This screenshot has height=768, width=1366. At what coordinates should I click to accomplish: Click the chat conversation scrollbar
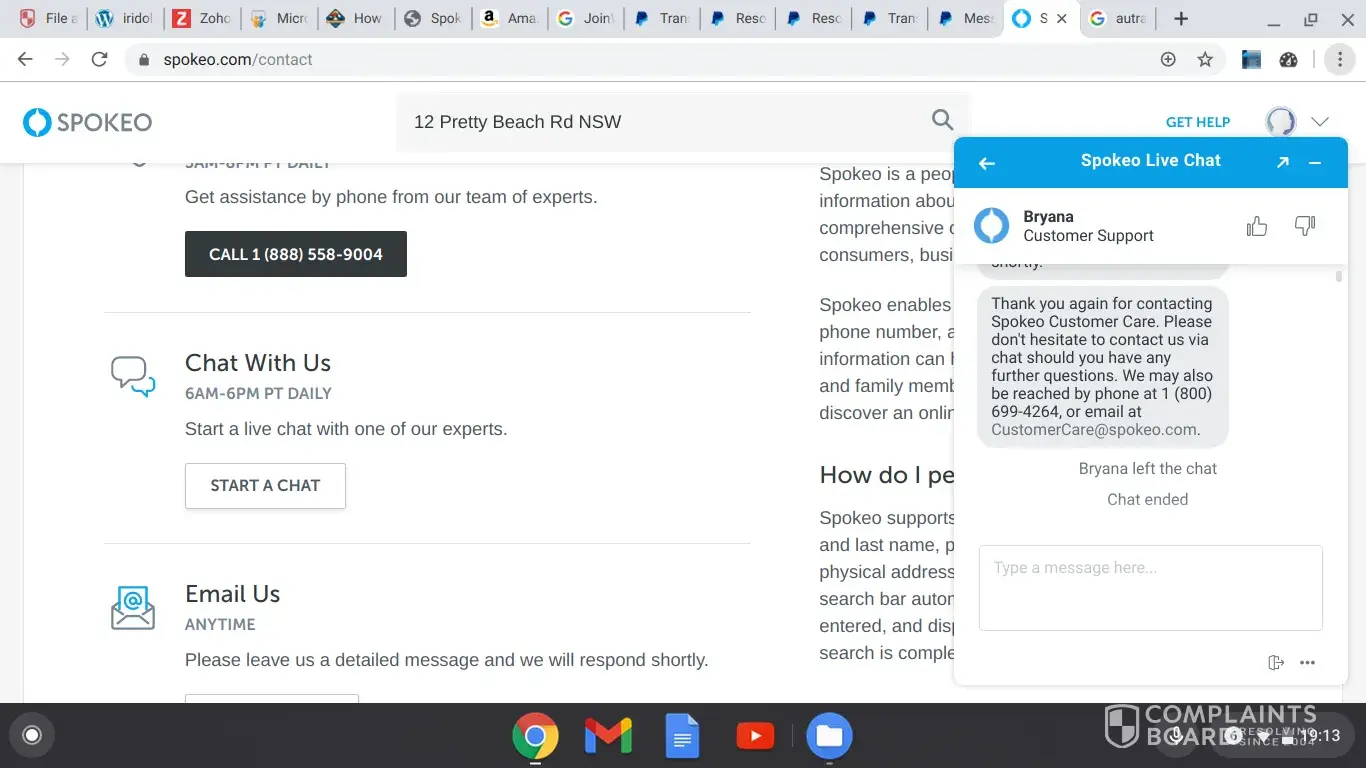pyautogui.click(x=1339, y=276)
